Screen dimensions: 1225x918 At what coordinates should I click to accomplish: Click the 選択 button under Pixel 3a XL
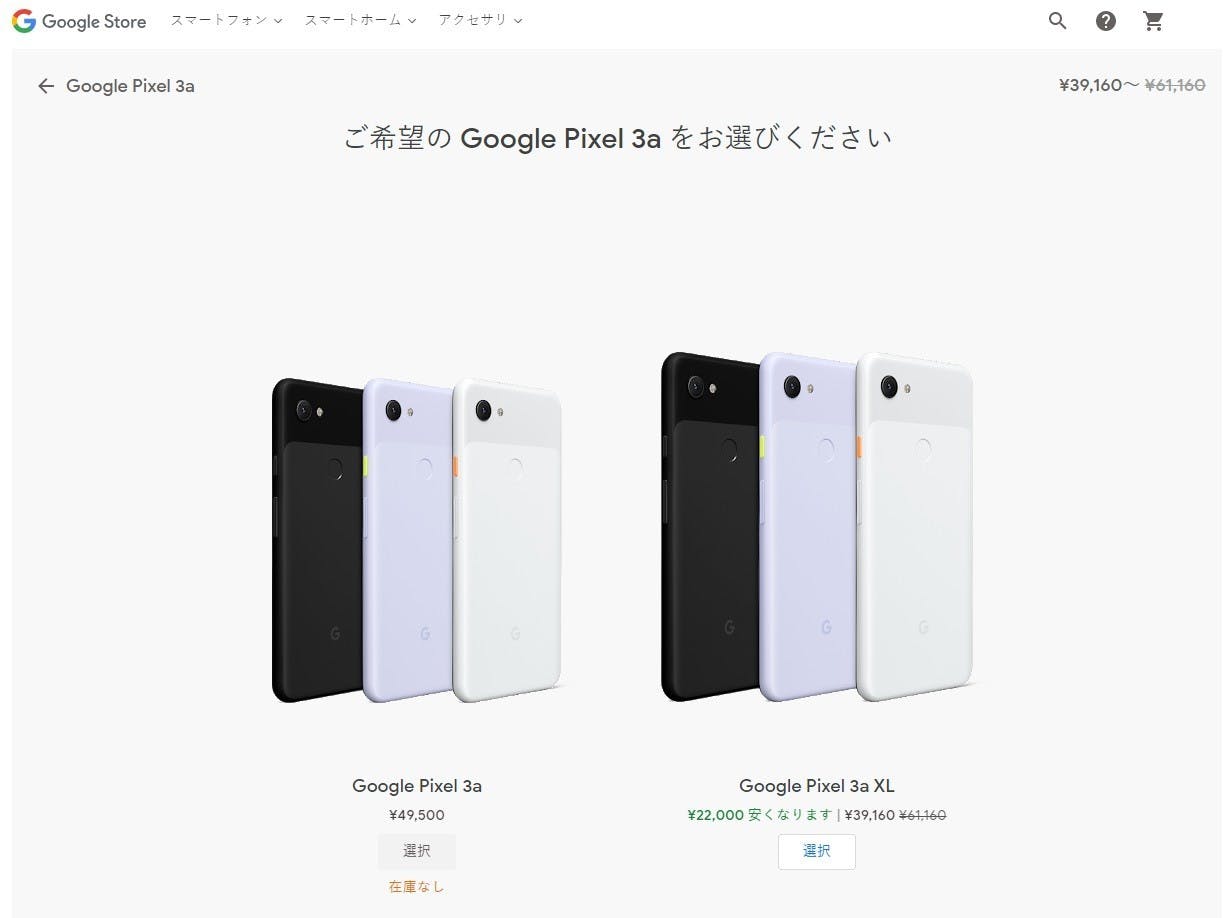tap(817, 851)
